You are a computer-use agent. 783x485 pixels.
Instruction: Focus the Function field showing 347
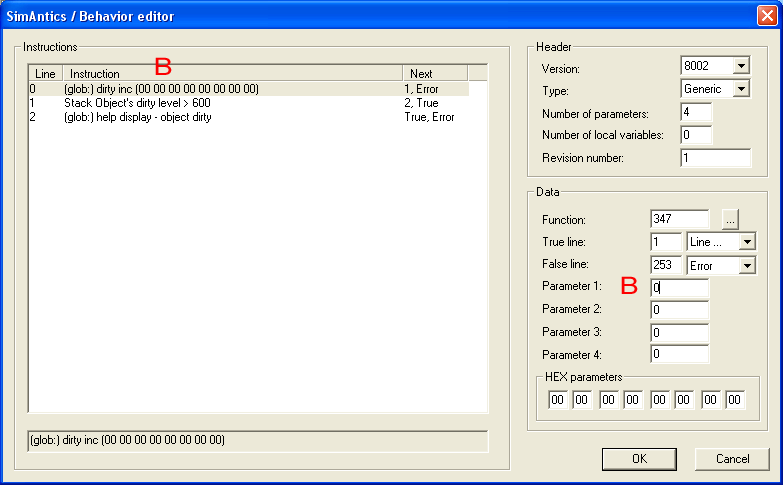pos(680,219)
